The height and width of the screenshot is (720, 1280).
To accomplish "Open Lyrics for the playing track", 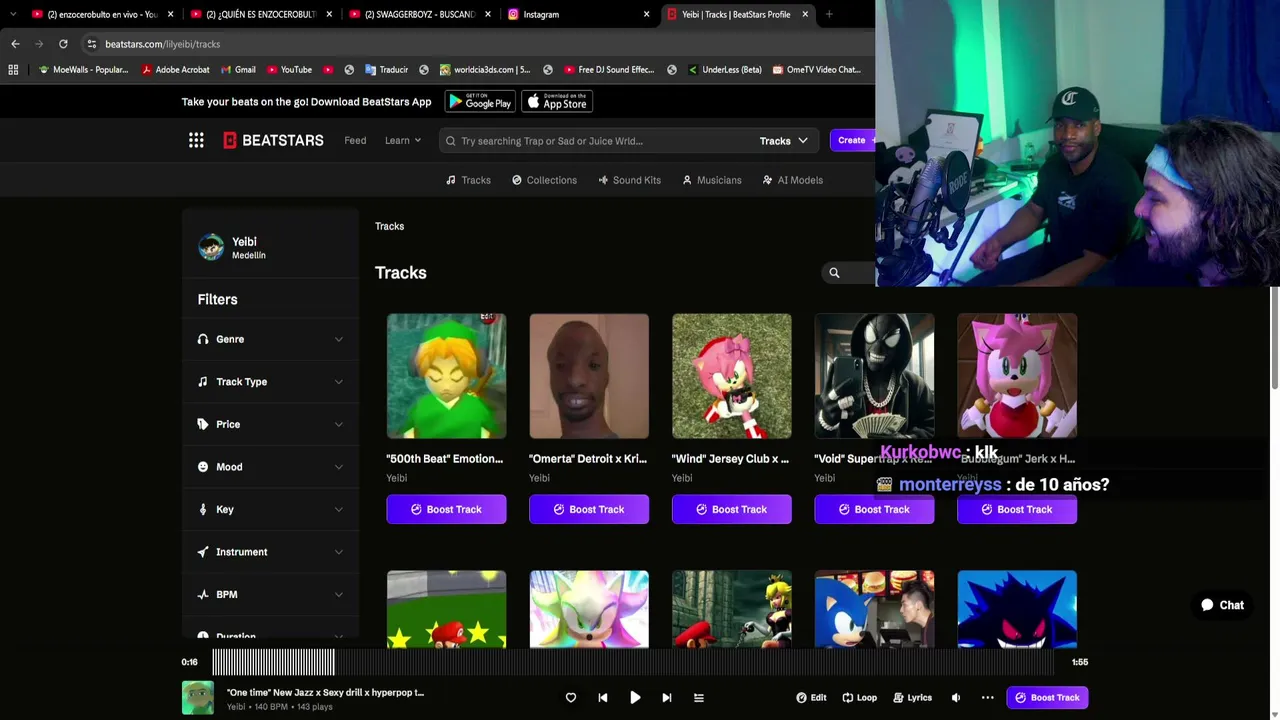I will tap(912, 698).
